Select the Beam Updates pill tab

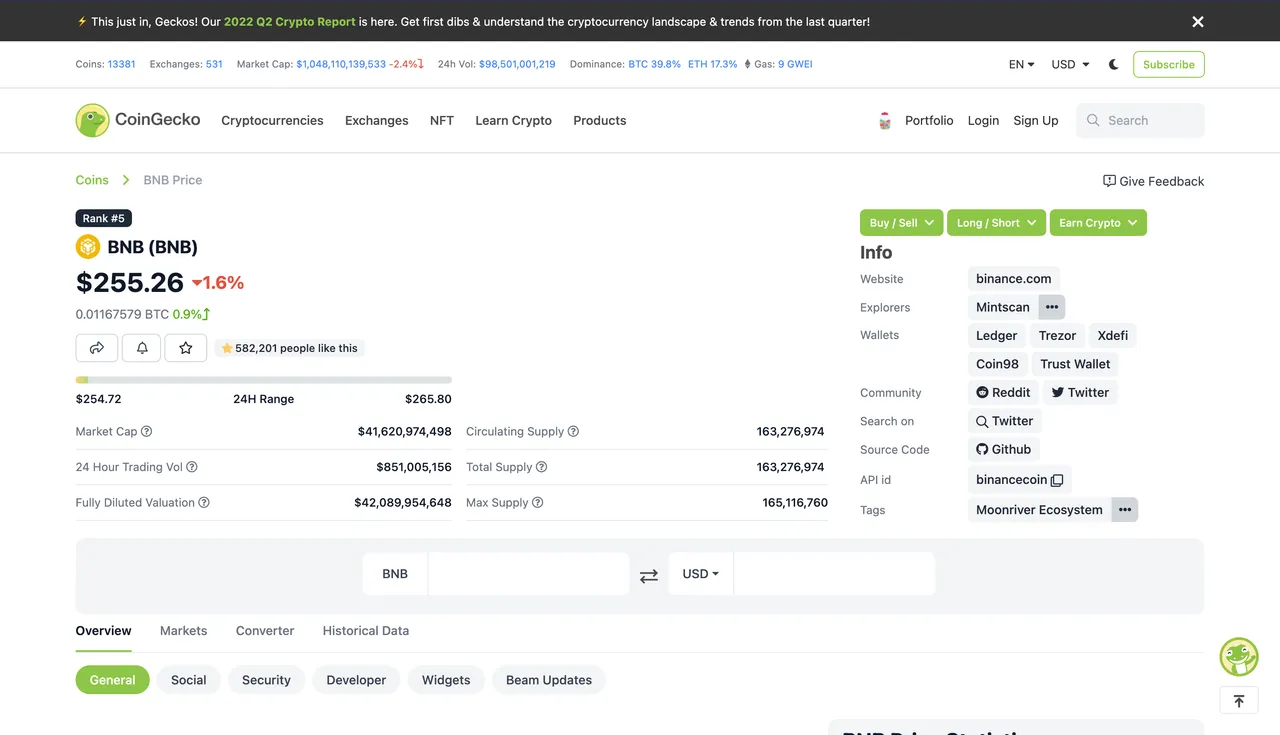click(549, 680)
